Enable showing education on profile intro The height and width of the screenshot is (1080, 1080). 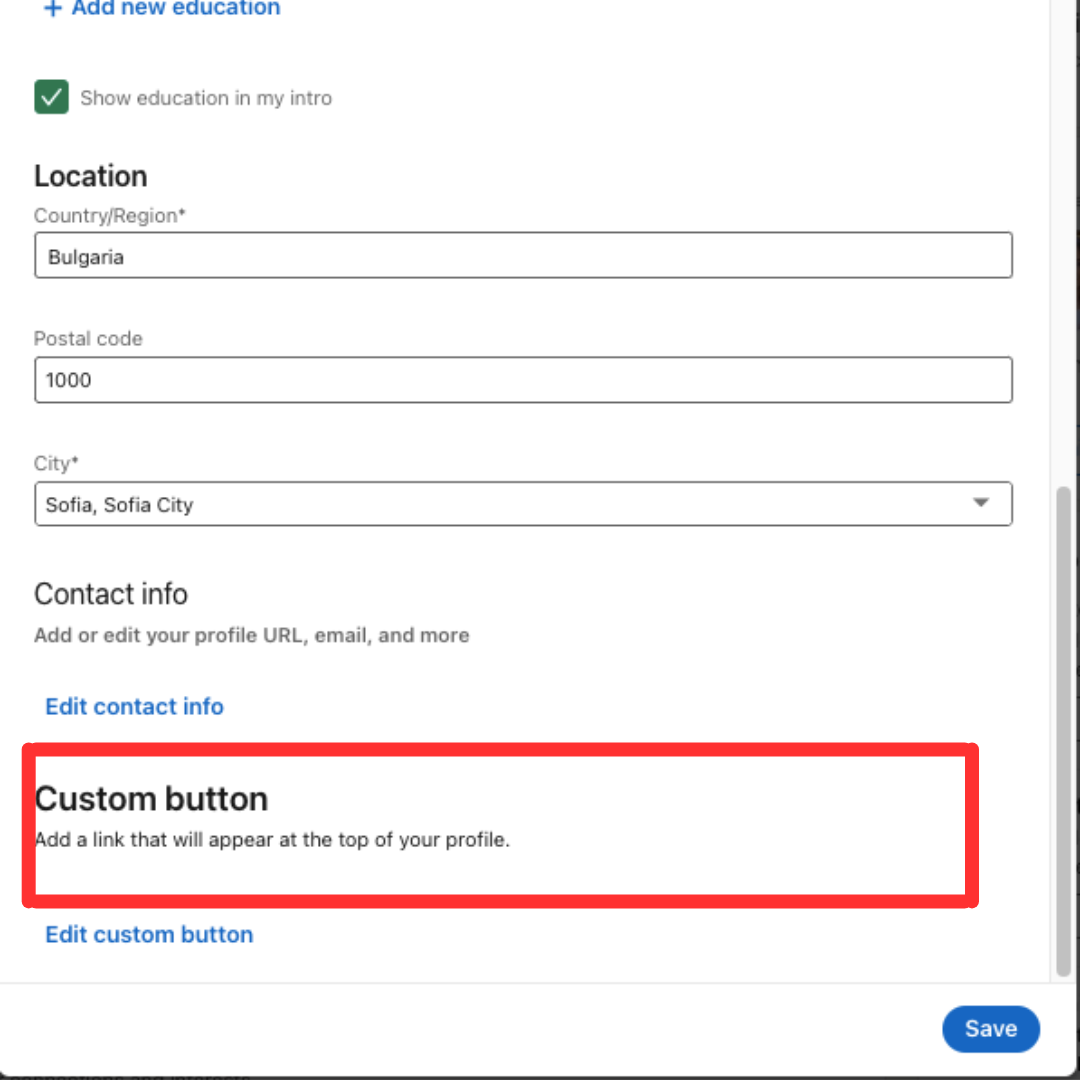pos(51,97)
